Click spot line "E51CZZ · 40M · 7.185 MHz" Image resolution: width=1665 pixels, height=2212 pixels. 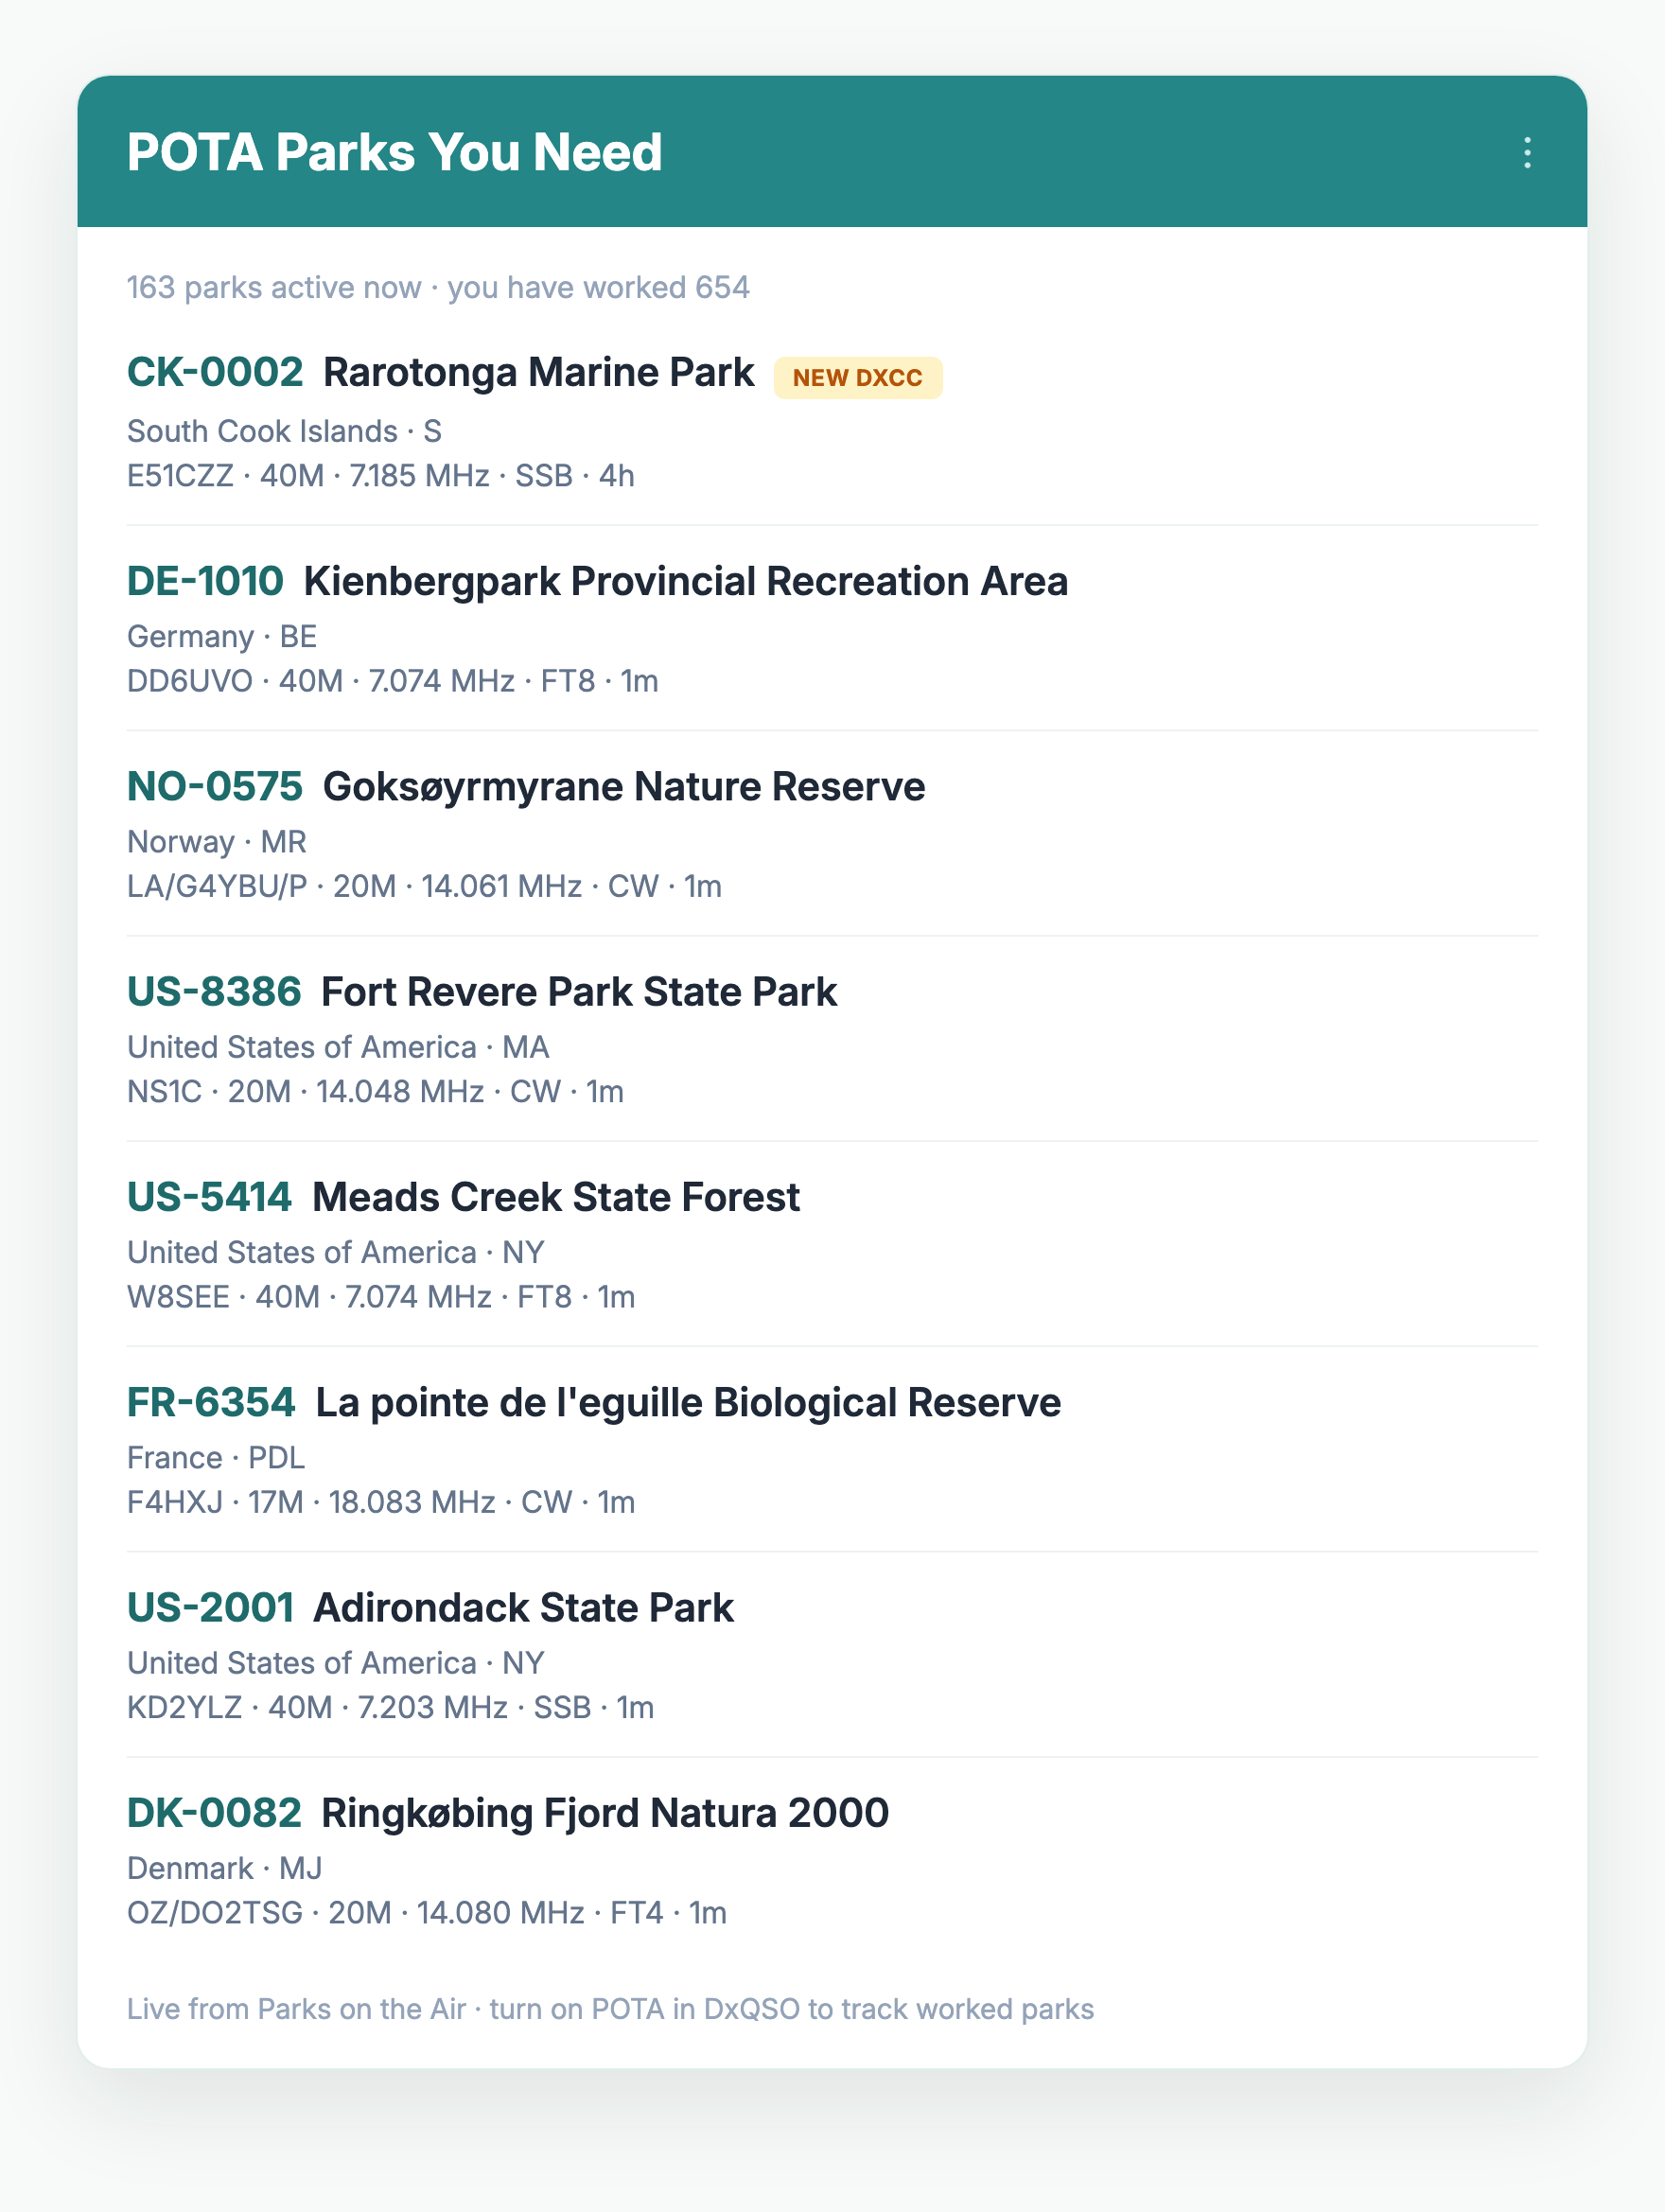[x=381, y=476]
